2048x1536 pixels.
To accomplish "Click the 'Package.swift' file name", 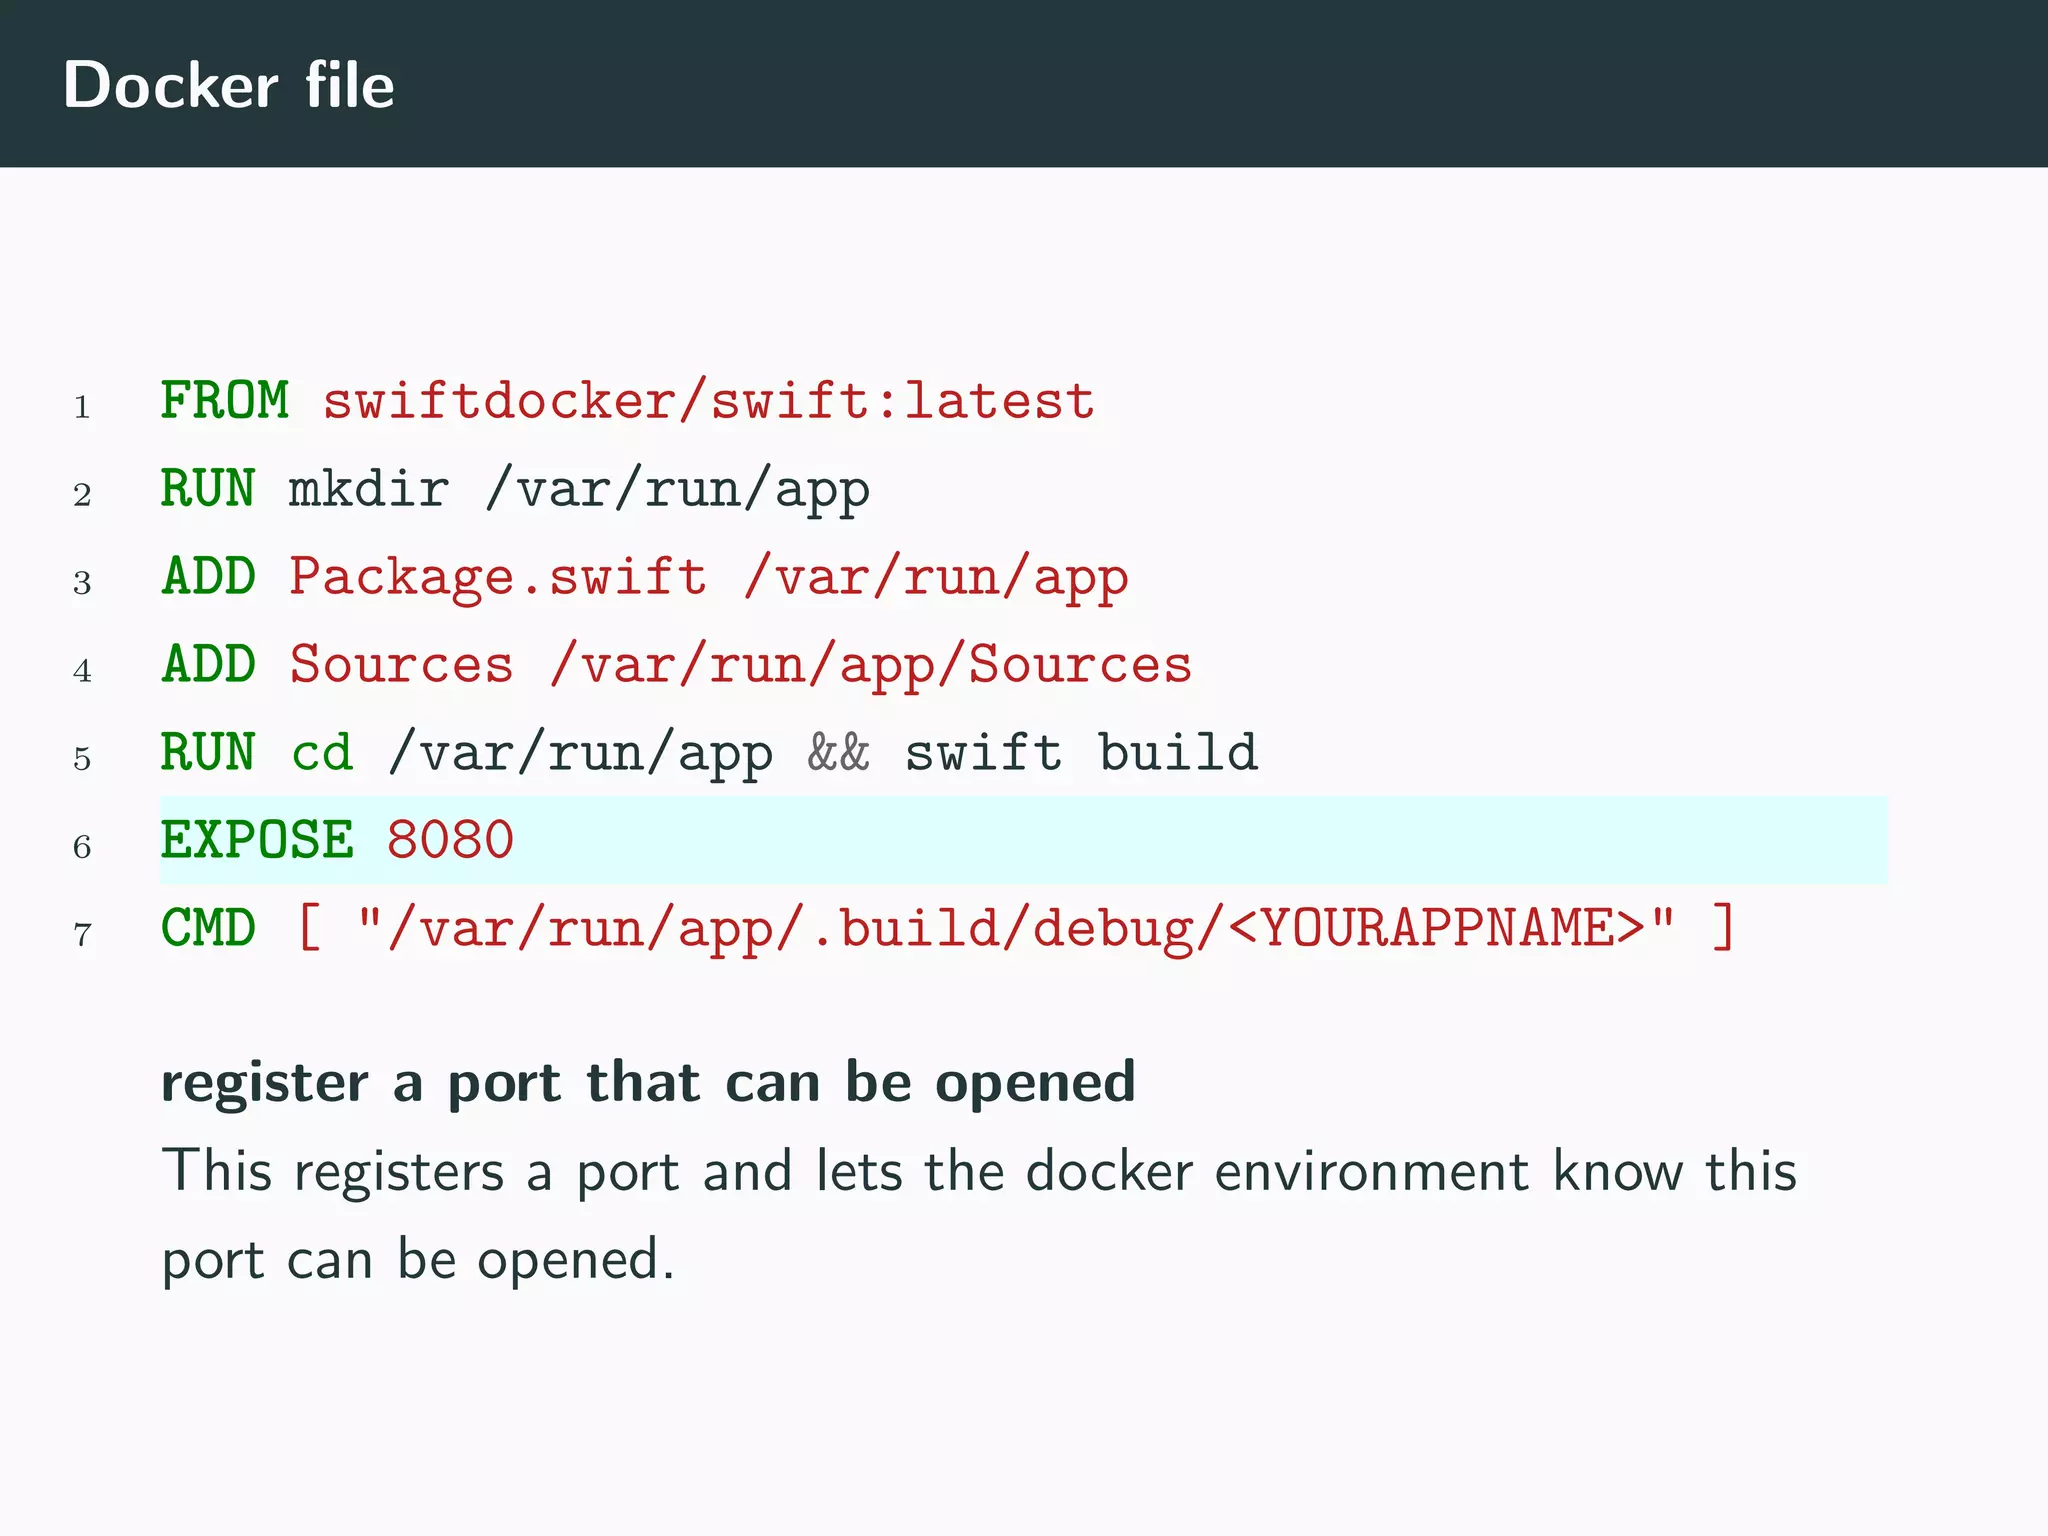I will (x=498, y=577).
